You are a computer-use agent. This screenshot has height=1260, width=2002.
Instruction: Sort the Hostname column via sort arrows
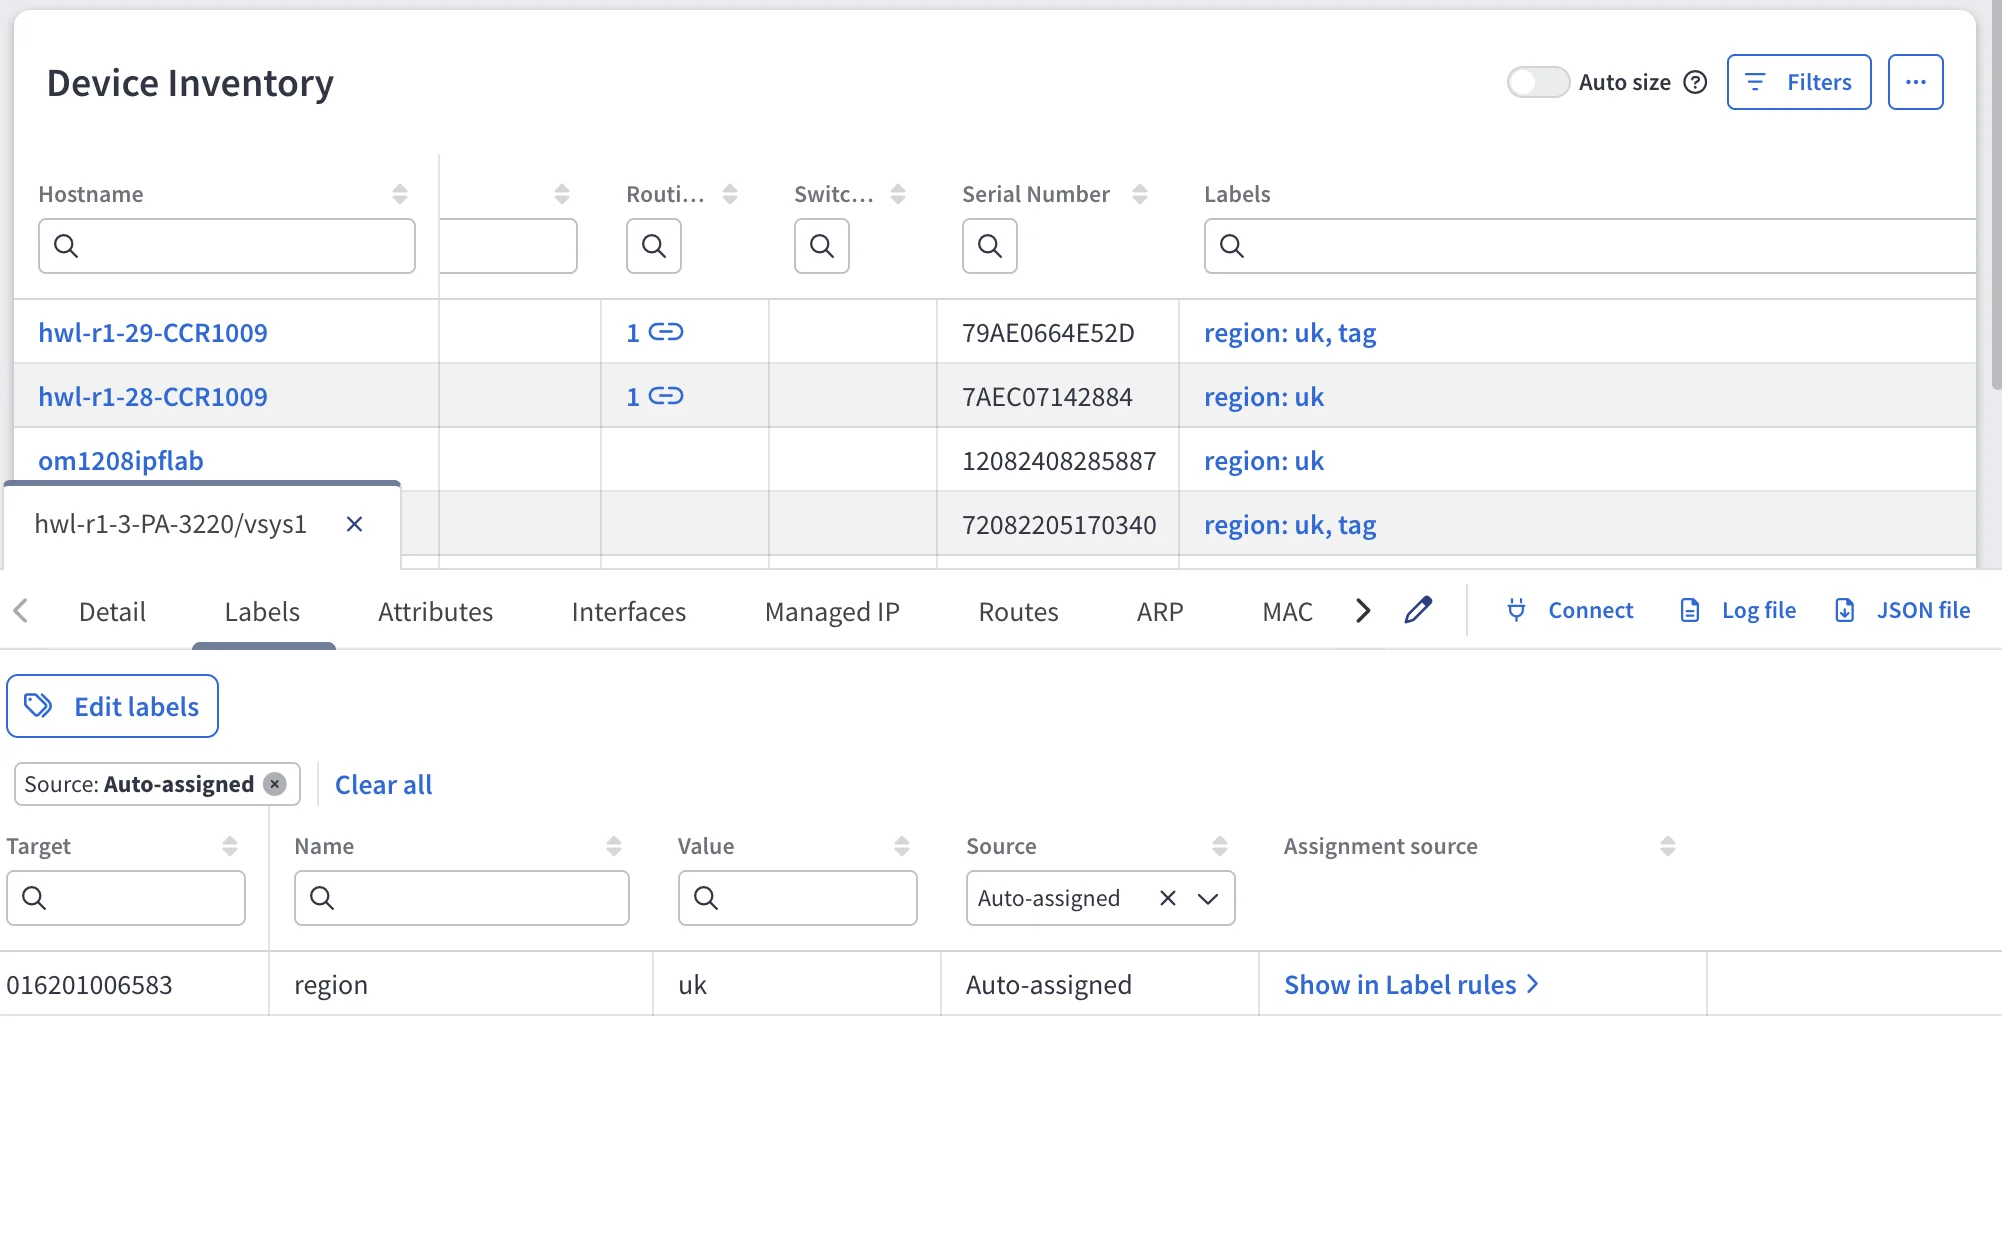400,194
